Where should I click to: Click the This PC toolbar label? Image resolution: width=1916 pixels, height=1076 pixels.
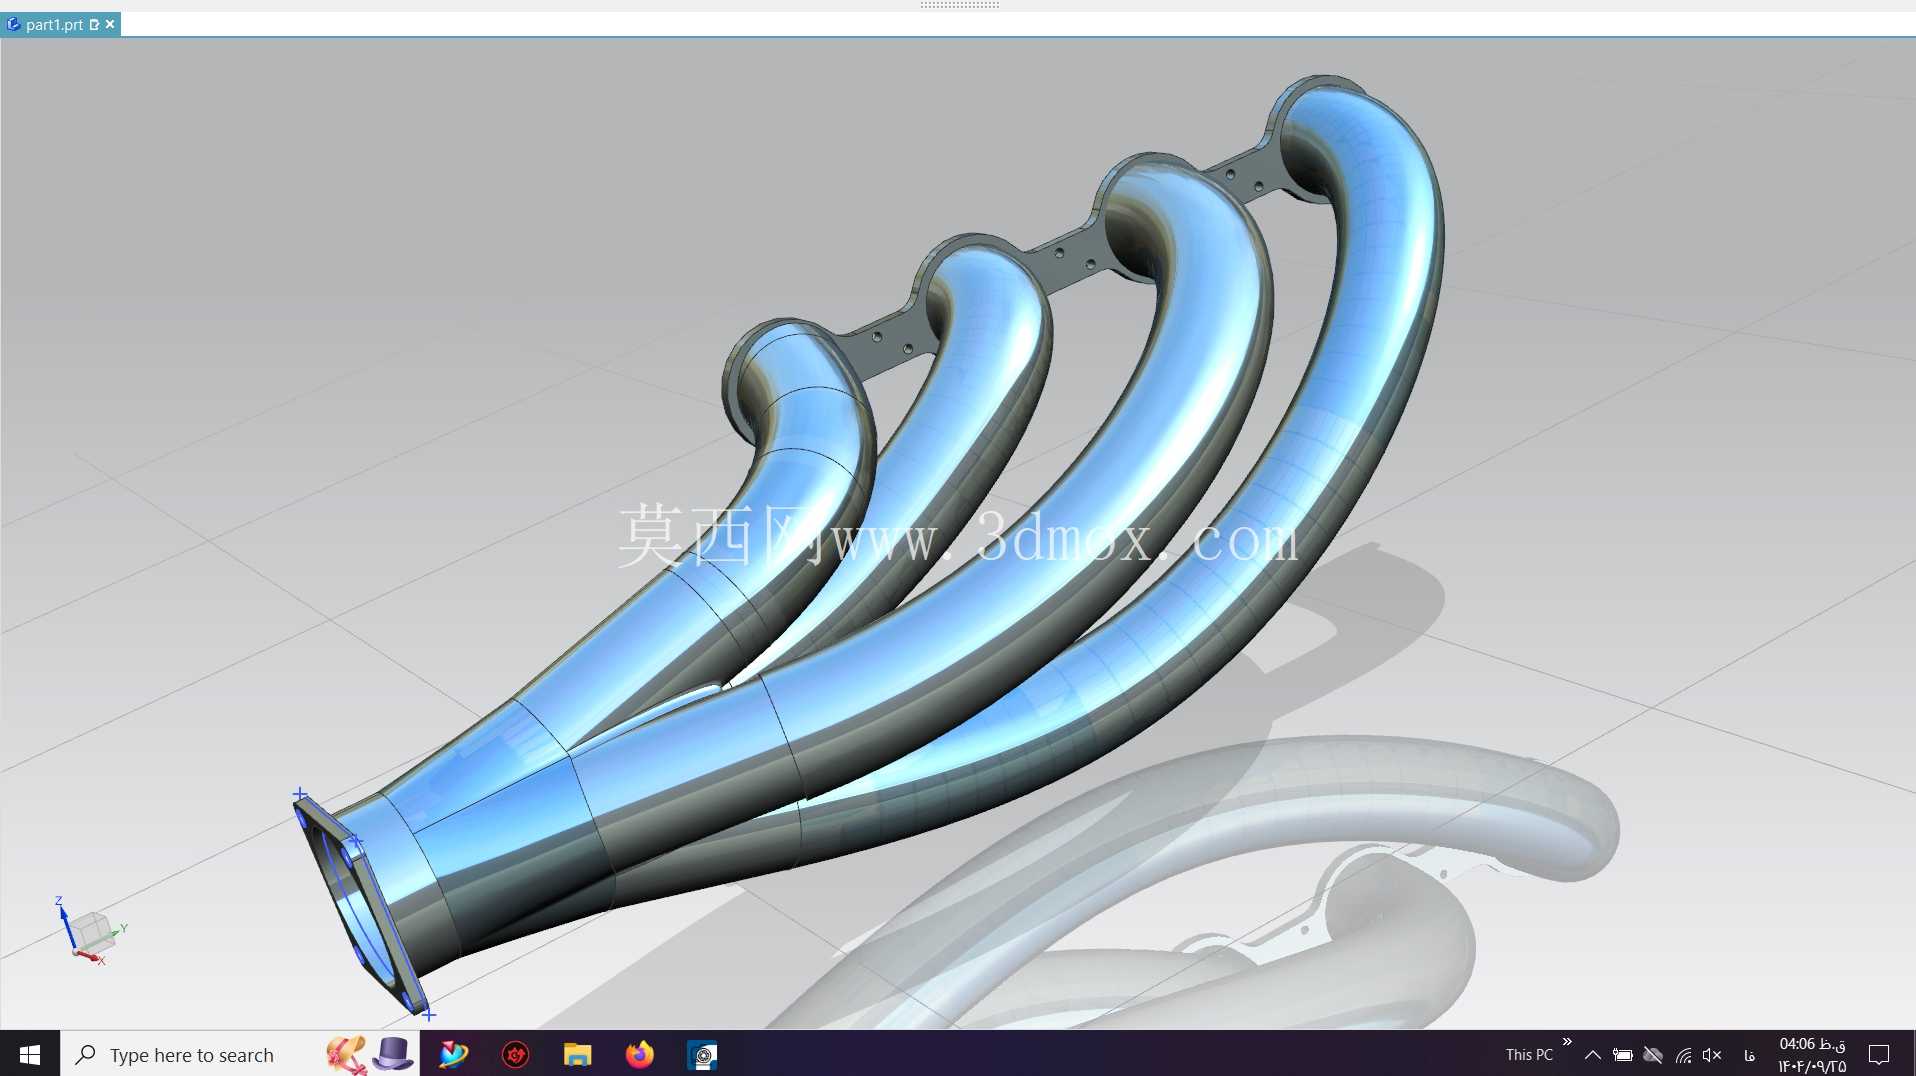1529,1055
